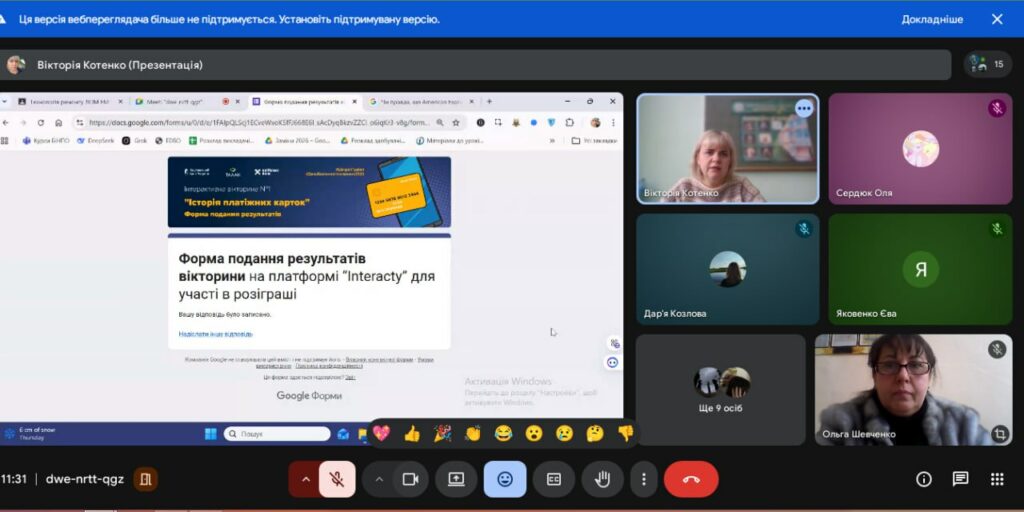Send thumbs up reaction
Screen dimensions: 1024x512
click(411, 433)
